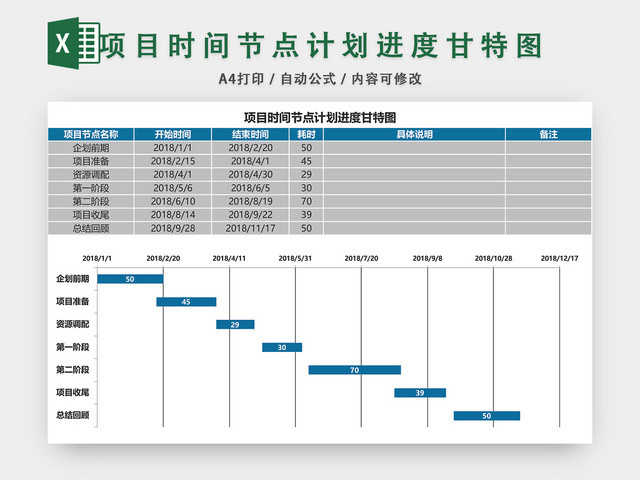Click the 第一阶段 table cell
The width and height of the screenshot is (640, 480).
coord(91,188)
